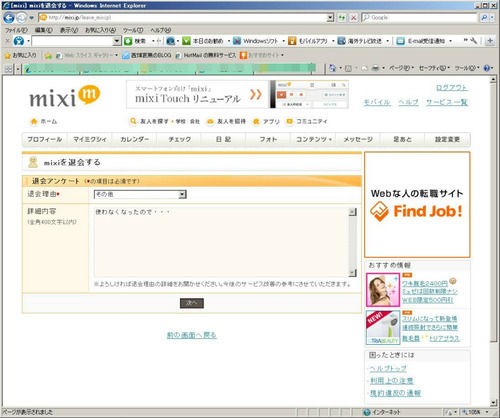Viewport: 500px width, 418px height.
Task: Click in the 詳細内容 text area
Action: pos(221,242)
